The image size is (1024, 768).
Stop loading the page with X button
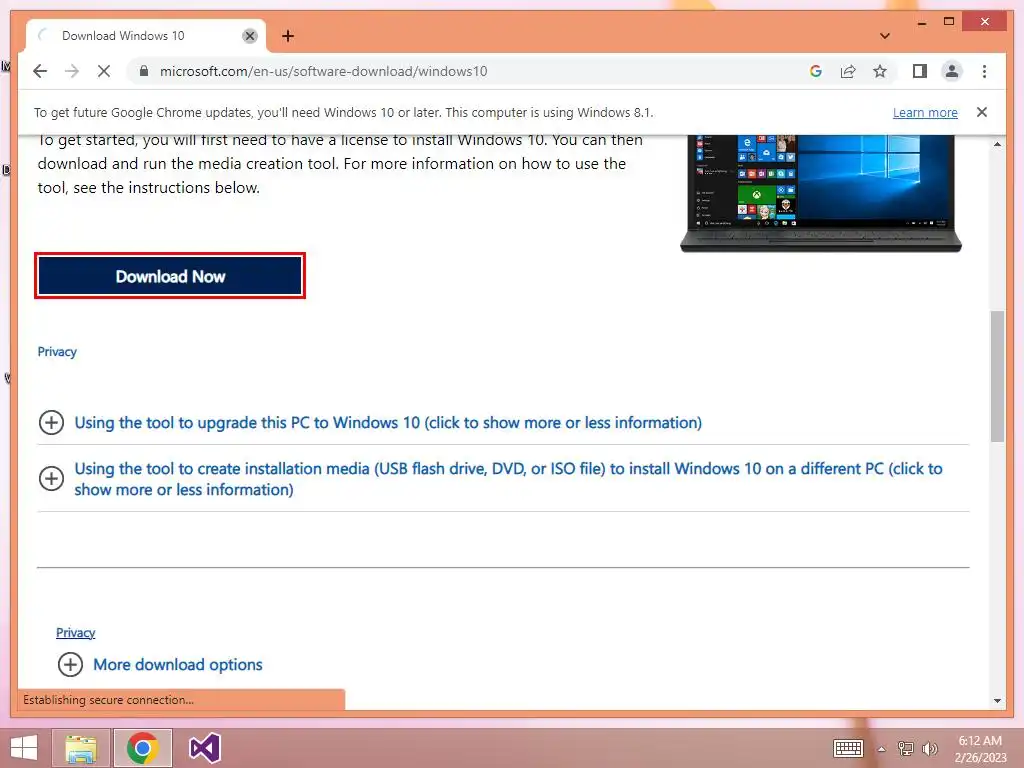pyautogui.click(x=104, y=71)
